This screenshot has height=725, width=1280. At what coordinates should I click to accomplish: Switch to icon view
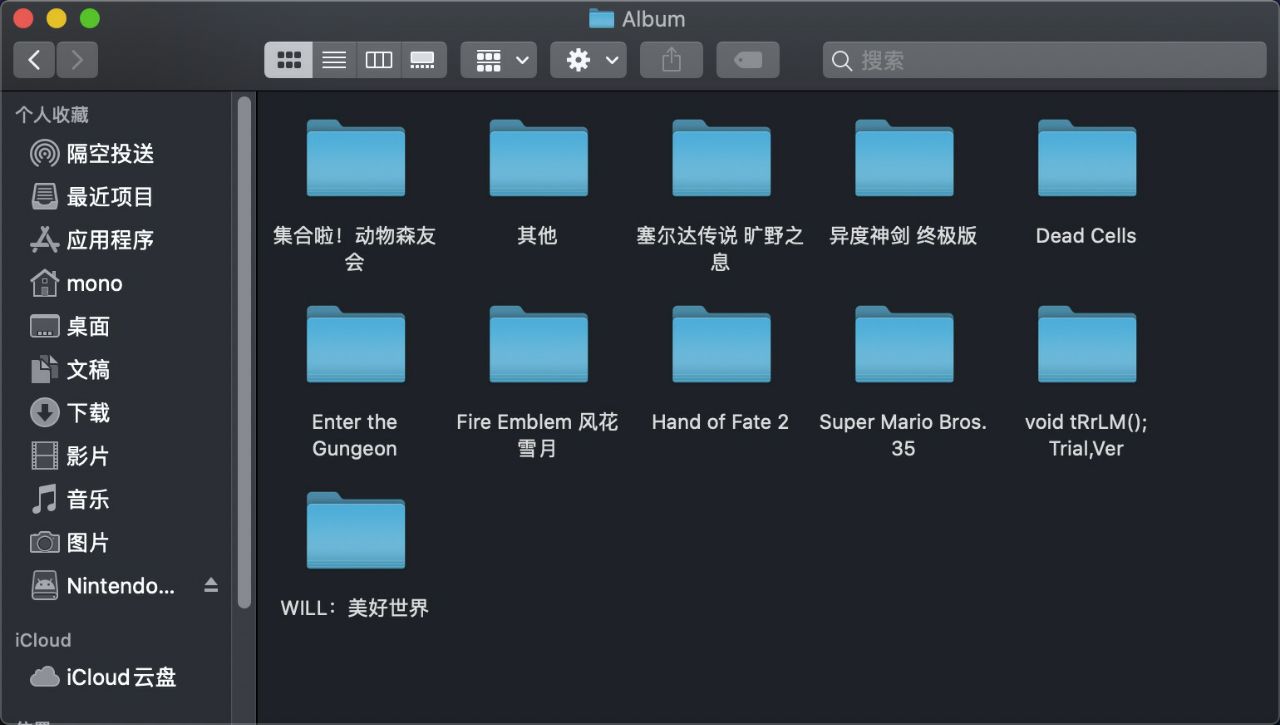(288, 60)
